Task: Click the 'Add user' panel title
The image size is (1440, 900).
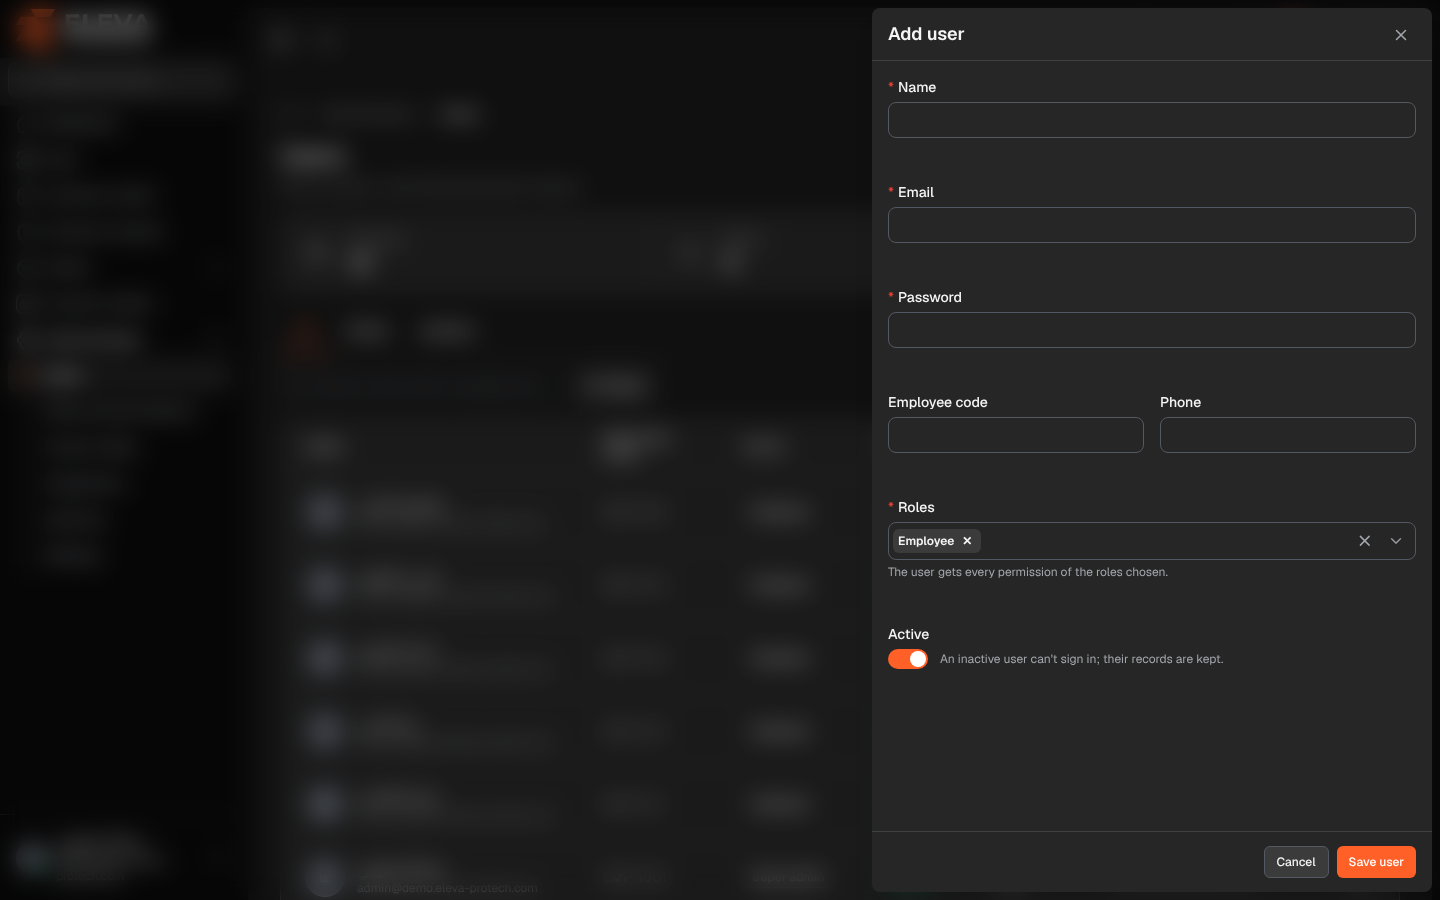Action: tap(926, 34)
